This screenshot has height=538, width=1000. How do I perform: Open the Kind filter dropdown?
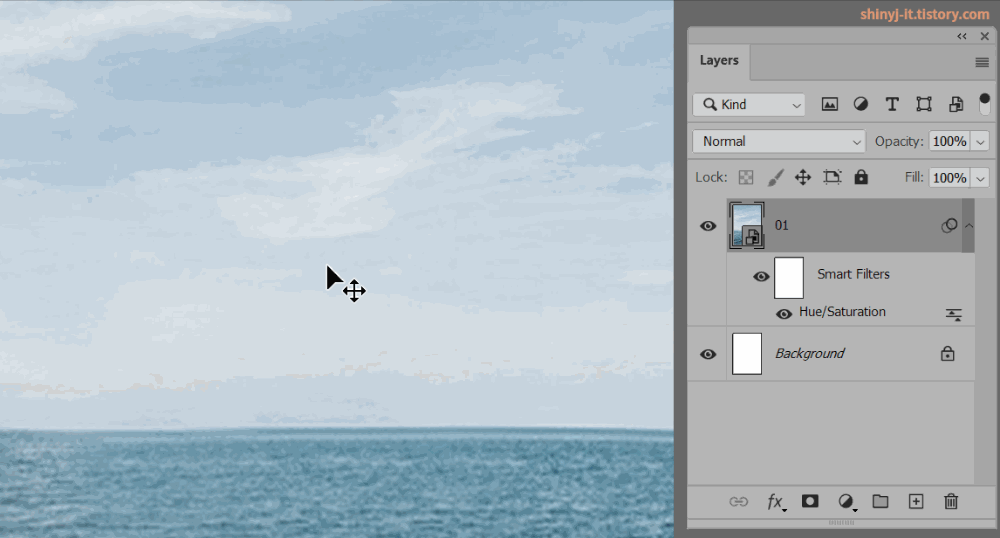click(749, 105)
